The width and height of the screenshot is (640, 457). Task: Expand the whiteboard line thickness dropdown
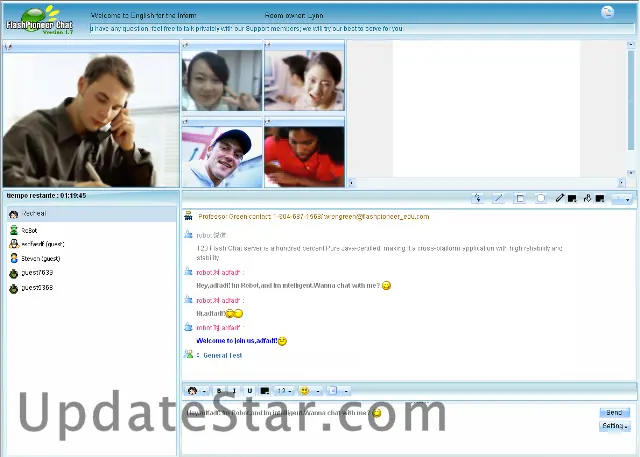622,199
